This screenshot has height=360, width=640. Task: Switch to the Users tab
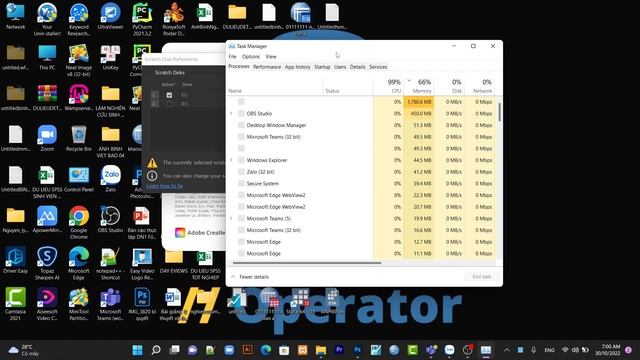point(340,67)
